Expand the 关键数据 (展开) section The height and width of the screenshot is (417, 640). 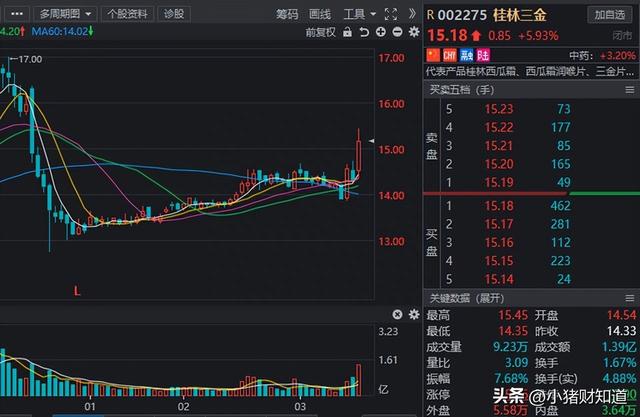[467, 298]
